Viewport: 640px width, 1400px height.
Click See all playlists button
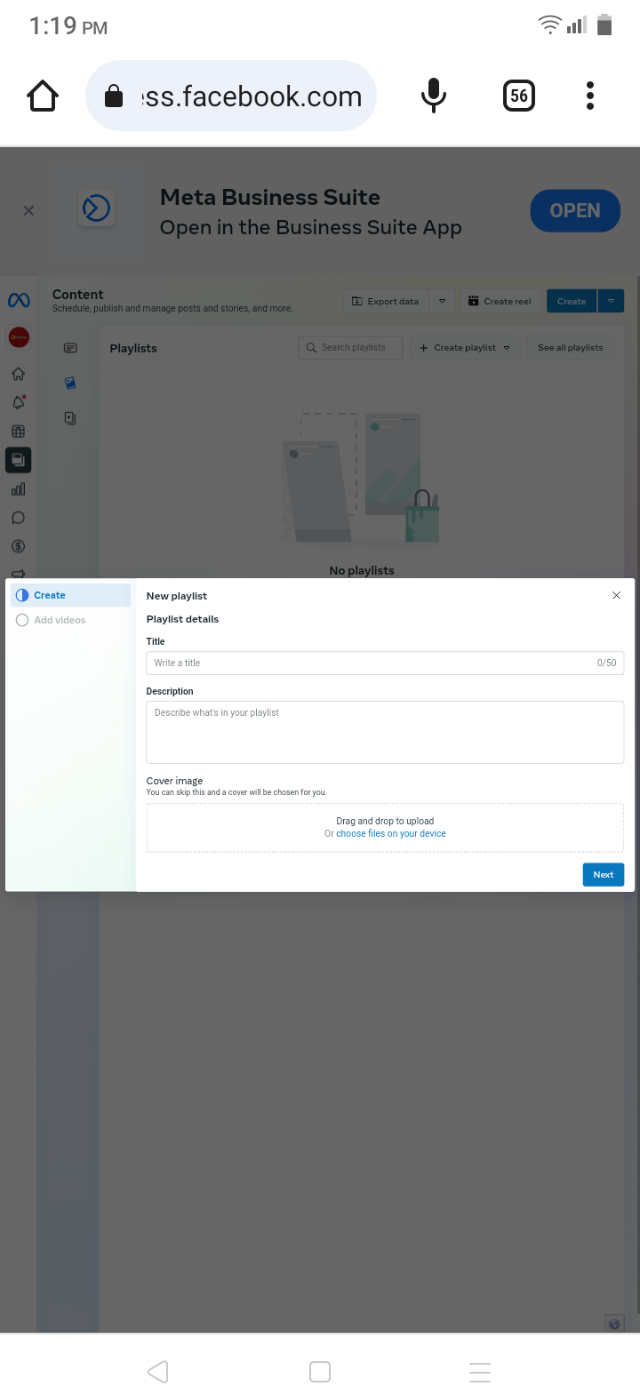pyautogui.click(x=570, y=347)
